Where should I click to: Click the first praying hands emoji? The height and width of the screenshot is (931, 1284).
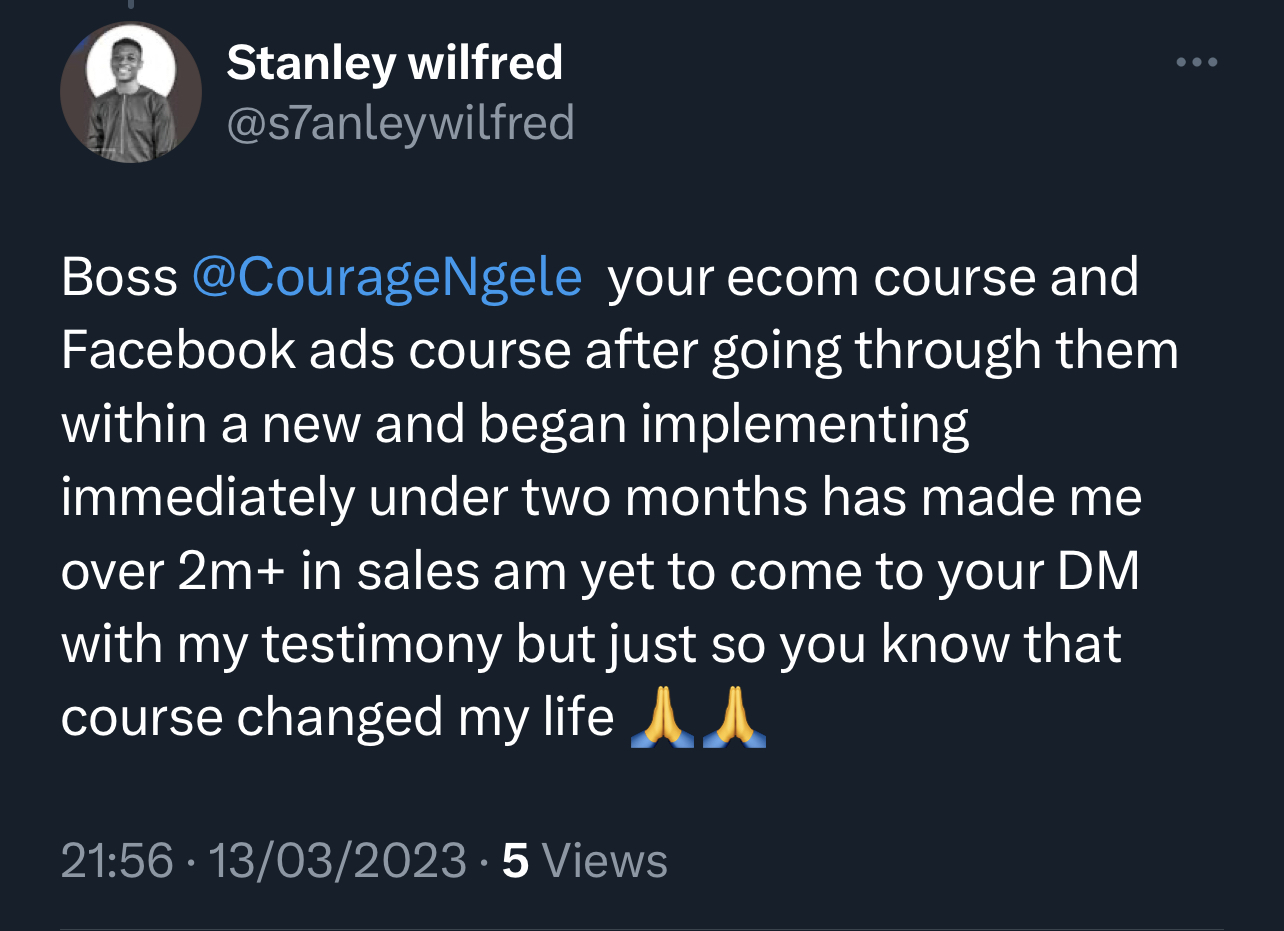664,718
